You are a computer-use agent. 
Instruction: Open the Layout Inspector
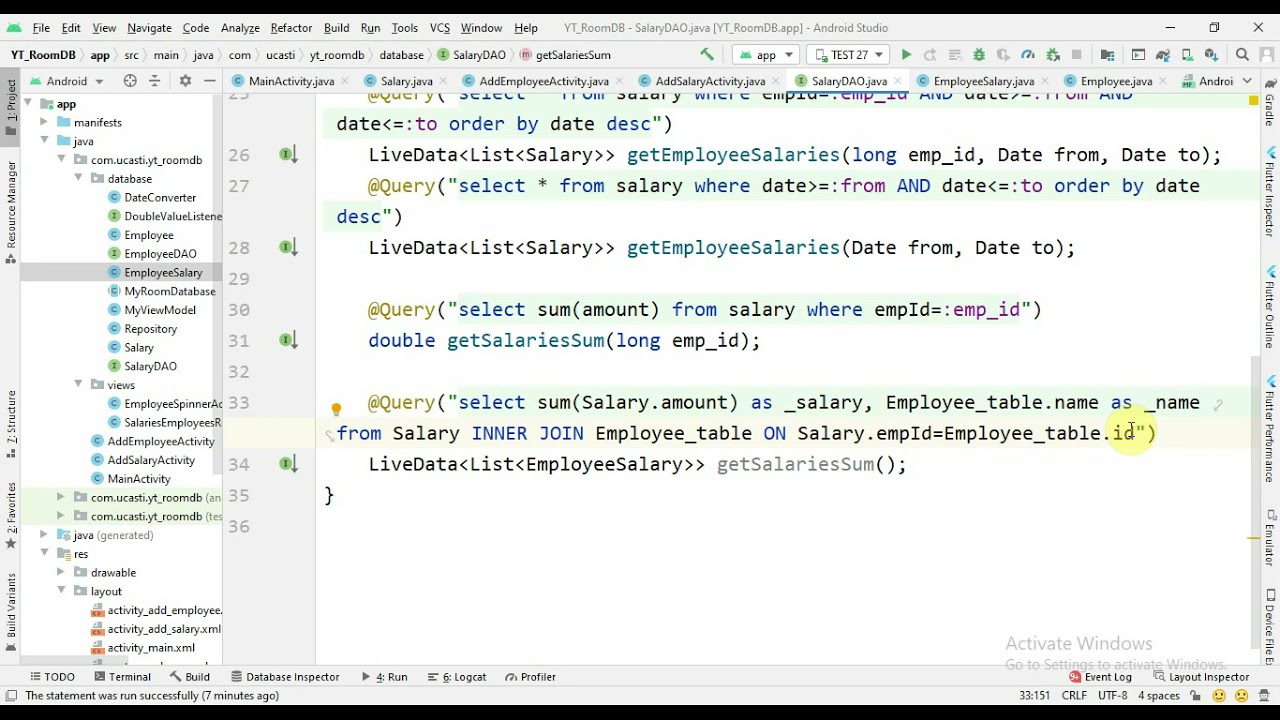click(x=1201, y=677)
